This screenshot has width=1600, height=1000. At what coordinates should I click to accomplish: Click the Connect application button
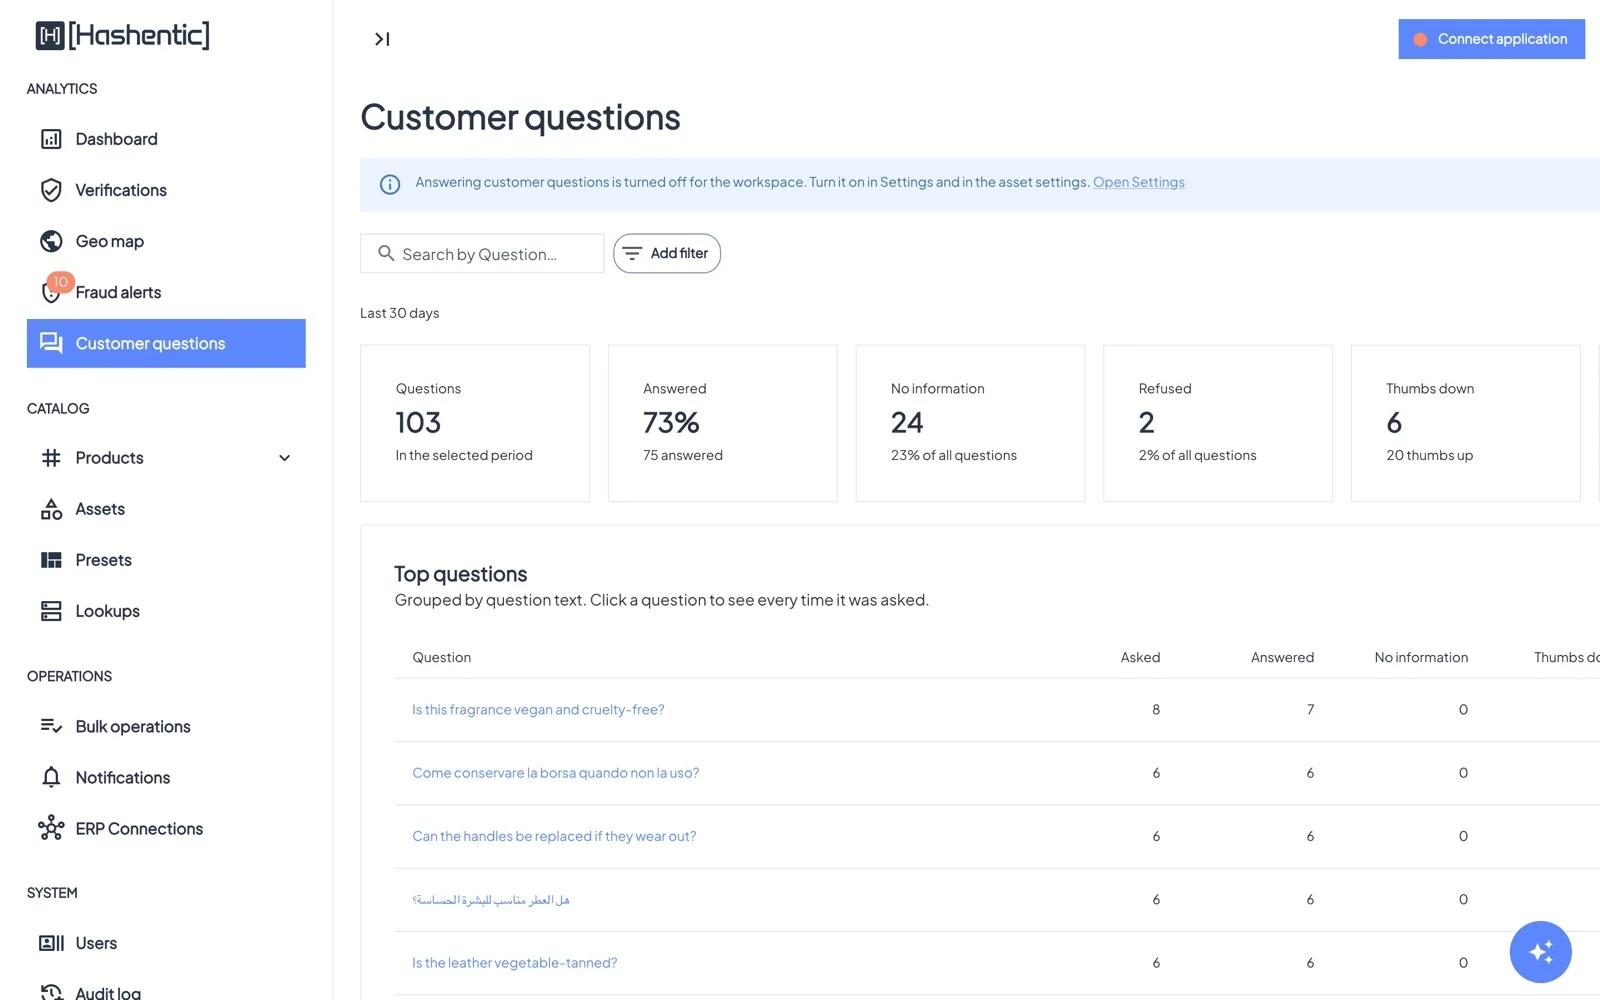pos(1491,39)
